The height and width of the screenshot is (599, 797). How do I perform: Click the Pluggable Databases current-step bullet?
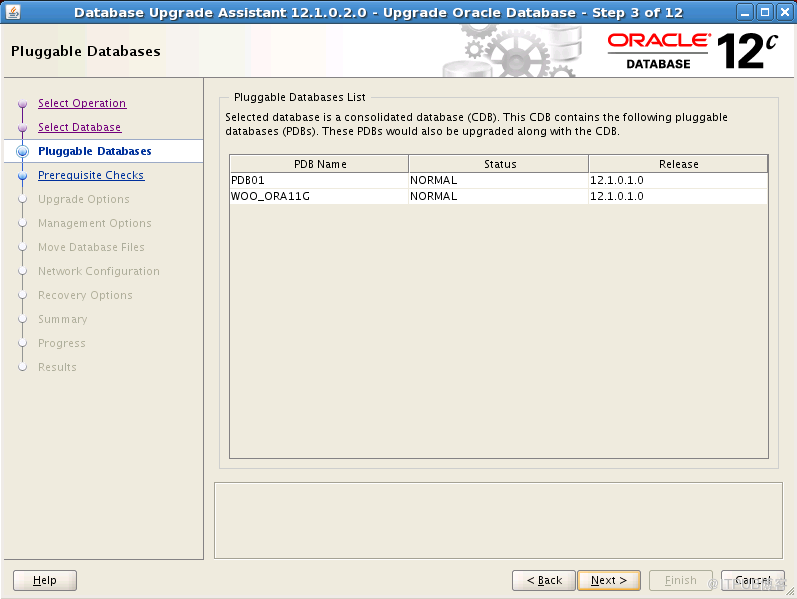pos(22,151)
